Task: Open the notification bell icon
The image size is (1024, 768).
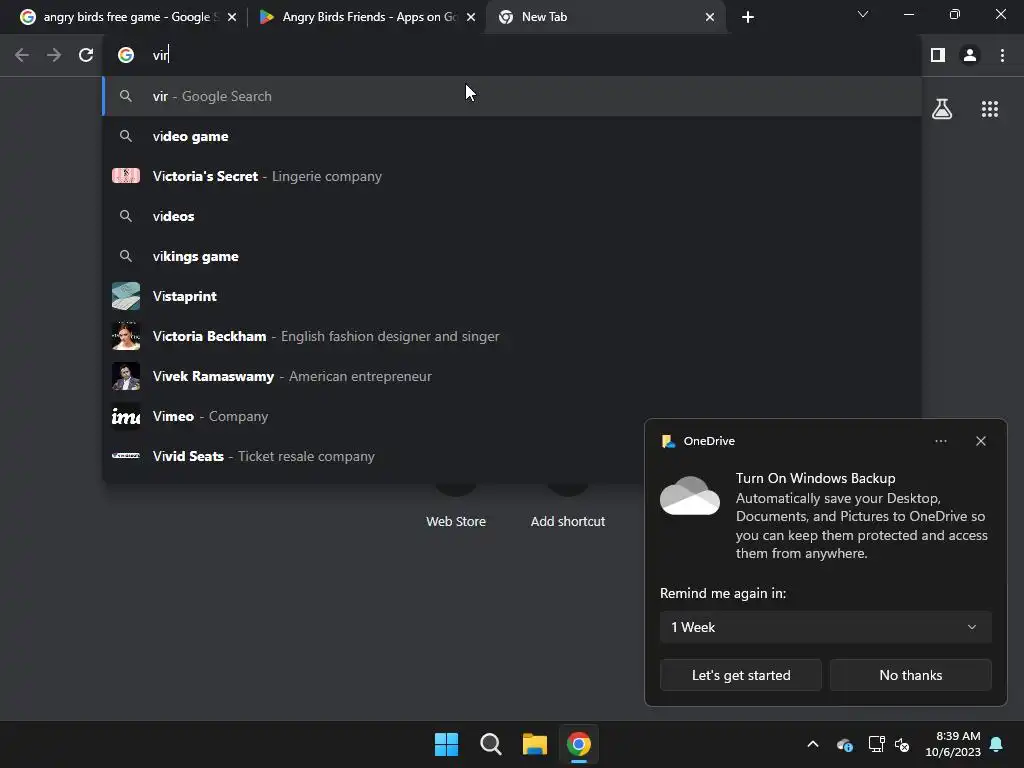Action: point(996,744)
